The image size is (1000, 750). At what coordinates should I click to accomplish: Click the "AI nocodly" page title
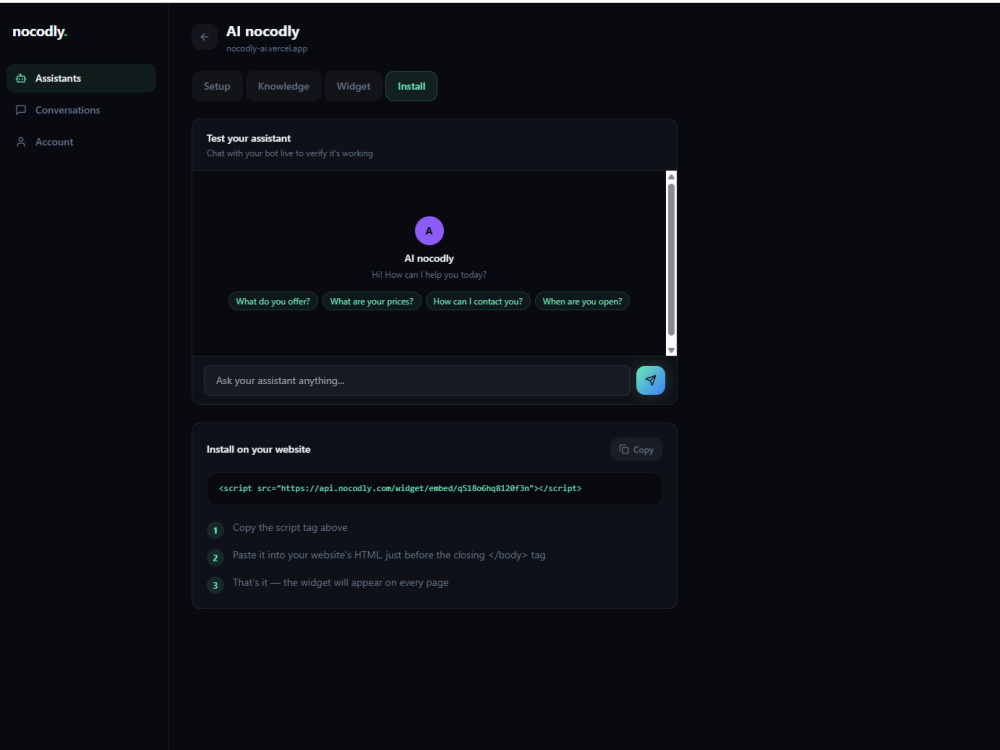click(x=263, y=31)
